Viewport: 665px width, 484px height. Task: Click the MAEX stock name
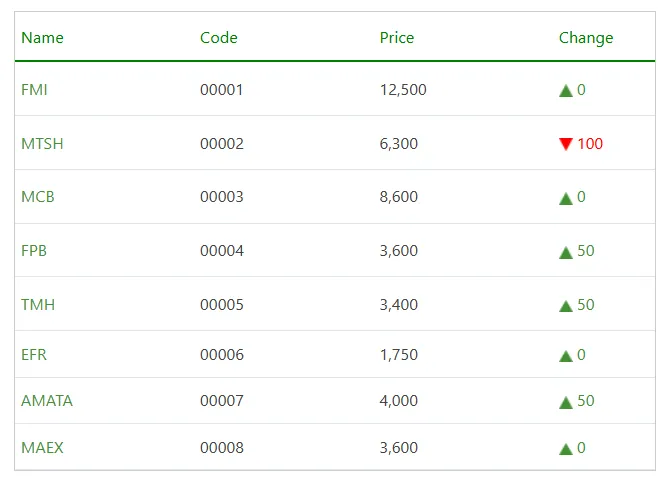pyautogui.click(x=42, y=448)
